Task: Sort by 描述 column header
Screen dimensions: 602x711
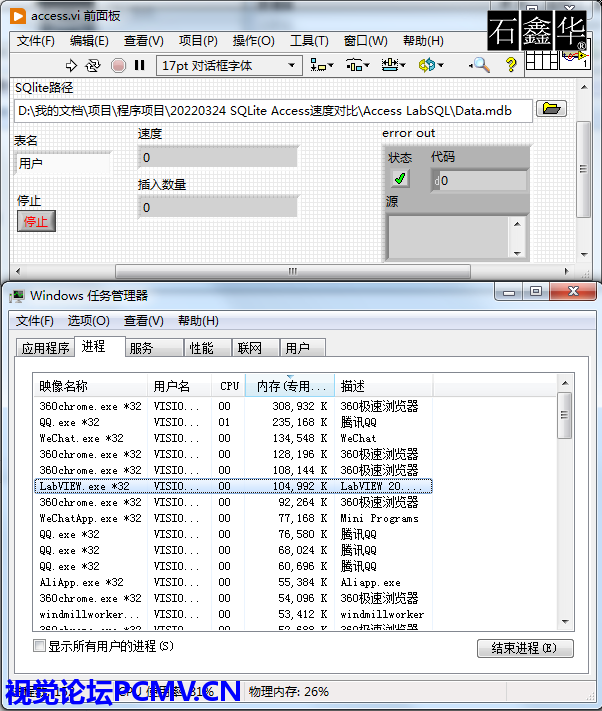Action: (x=384, y=386)
